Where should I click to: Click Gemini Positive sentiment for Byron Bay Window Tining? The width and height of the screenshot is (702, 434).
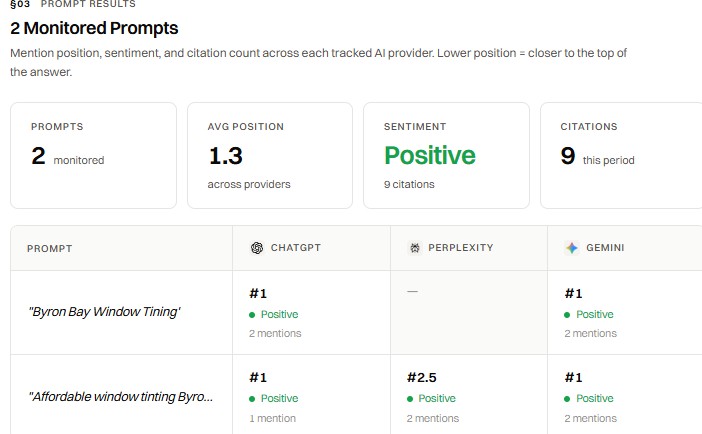(589, 314)
